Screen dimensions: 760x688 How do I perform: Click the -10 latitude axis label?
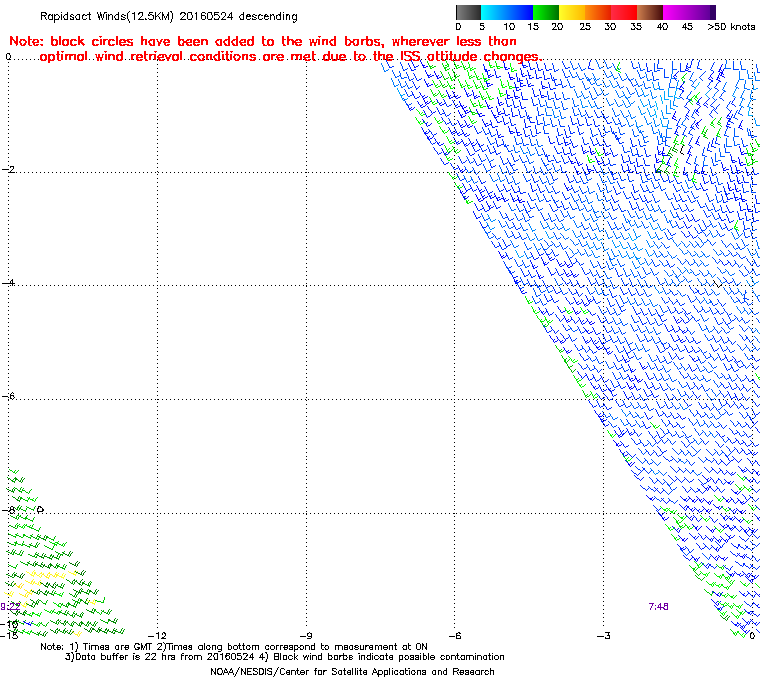click(x=9, y=624)
